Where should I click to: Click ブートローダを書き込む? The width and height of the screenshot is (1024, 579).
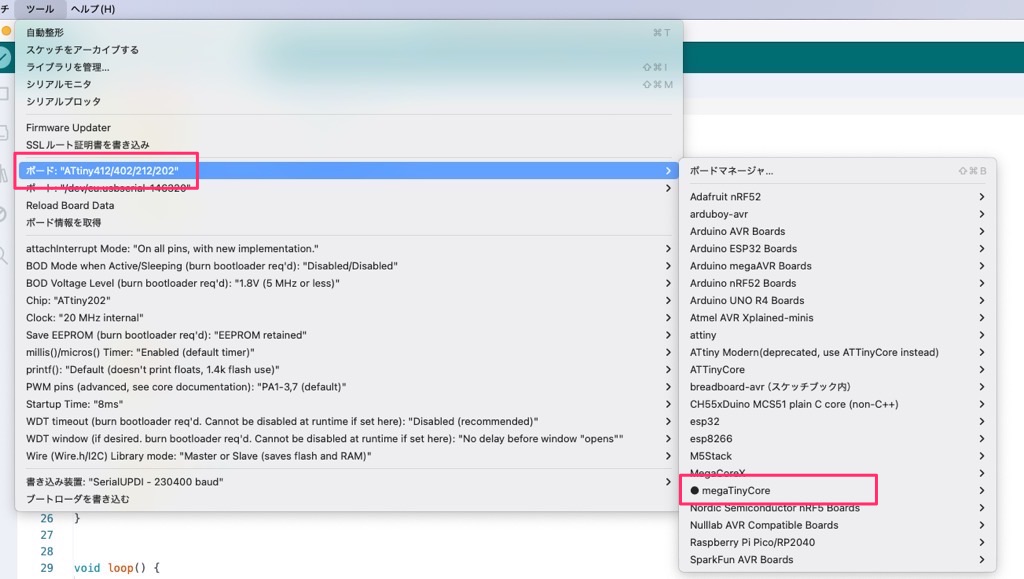tap(78, 499)
